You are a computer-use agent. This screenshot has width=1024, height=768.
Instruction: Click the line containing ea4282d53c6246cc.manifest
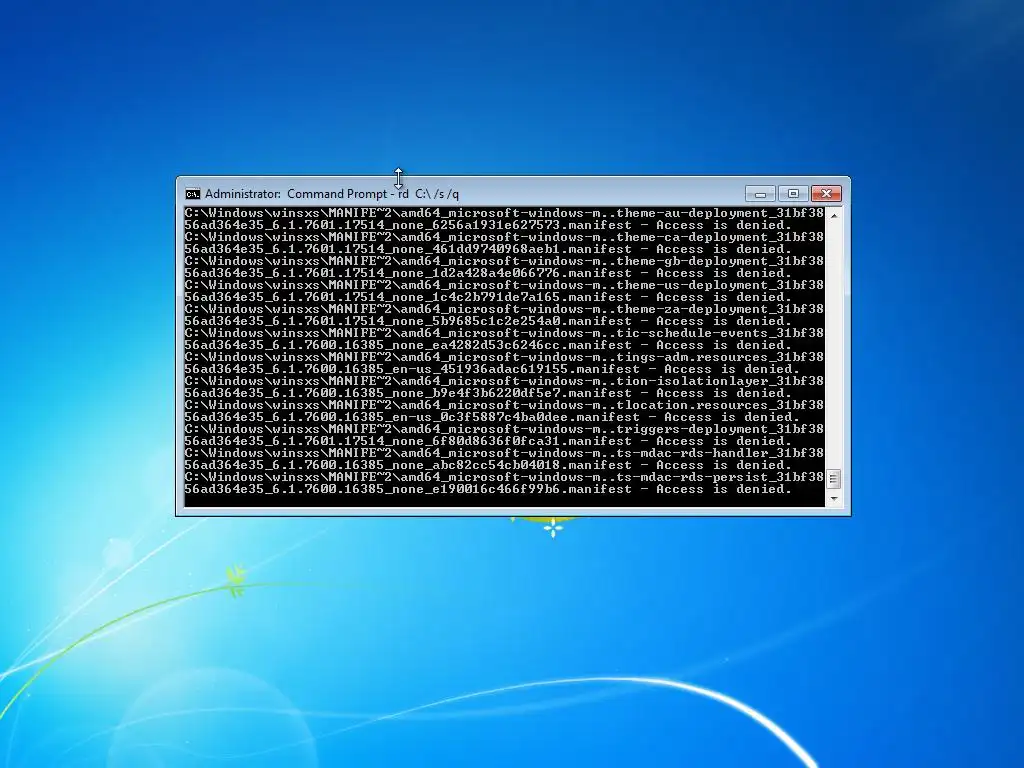[488, 345]
